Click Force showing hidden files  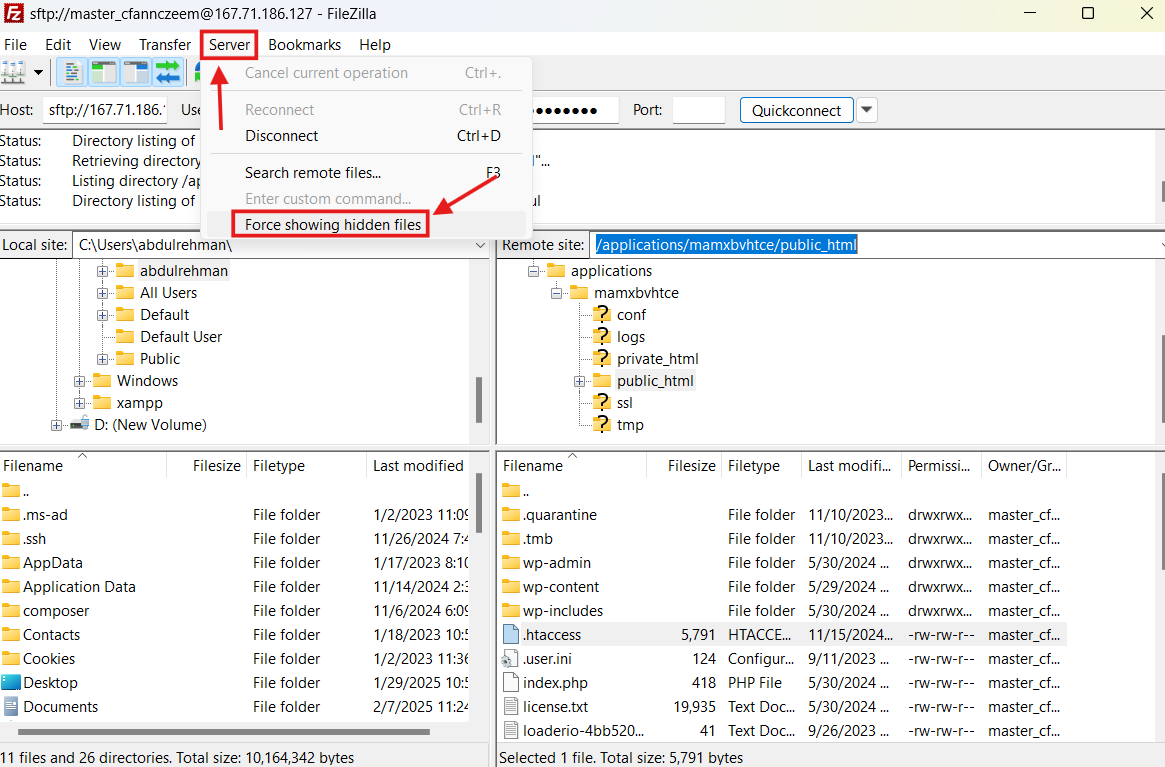click(x=333, y=225)
